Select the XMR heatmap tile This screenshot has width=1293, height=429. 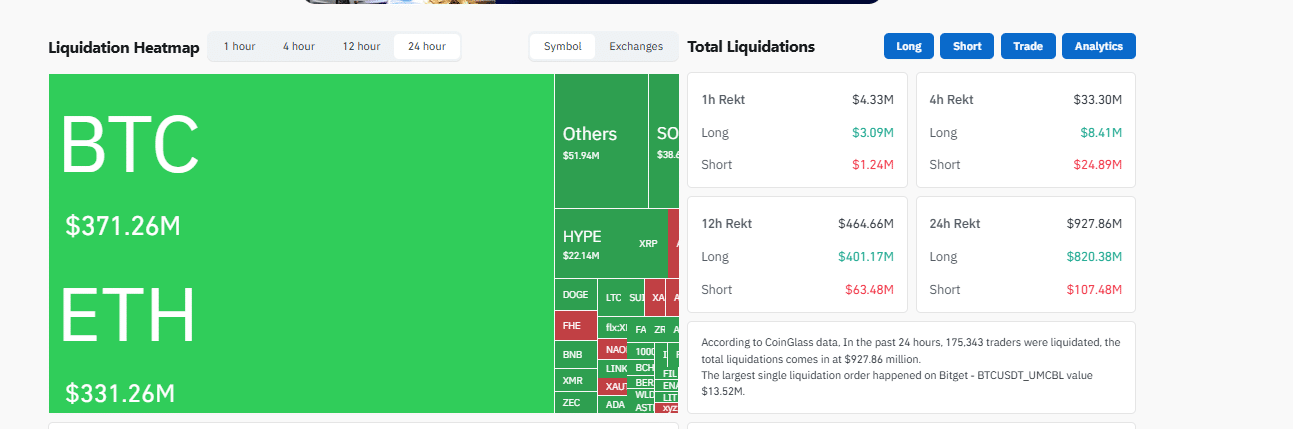coord(575,380)
